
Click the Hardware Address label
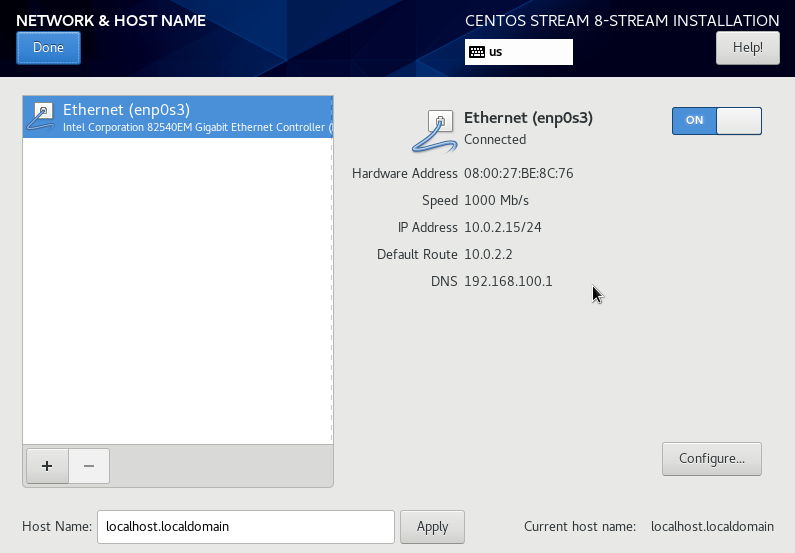pyautogui.click(x=405, y=173)
